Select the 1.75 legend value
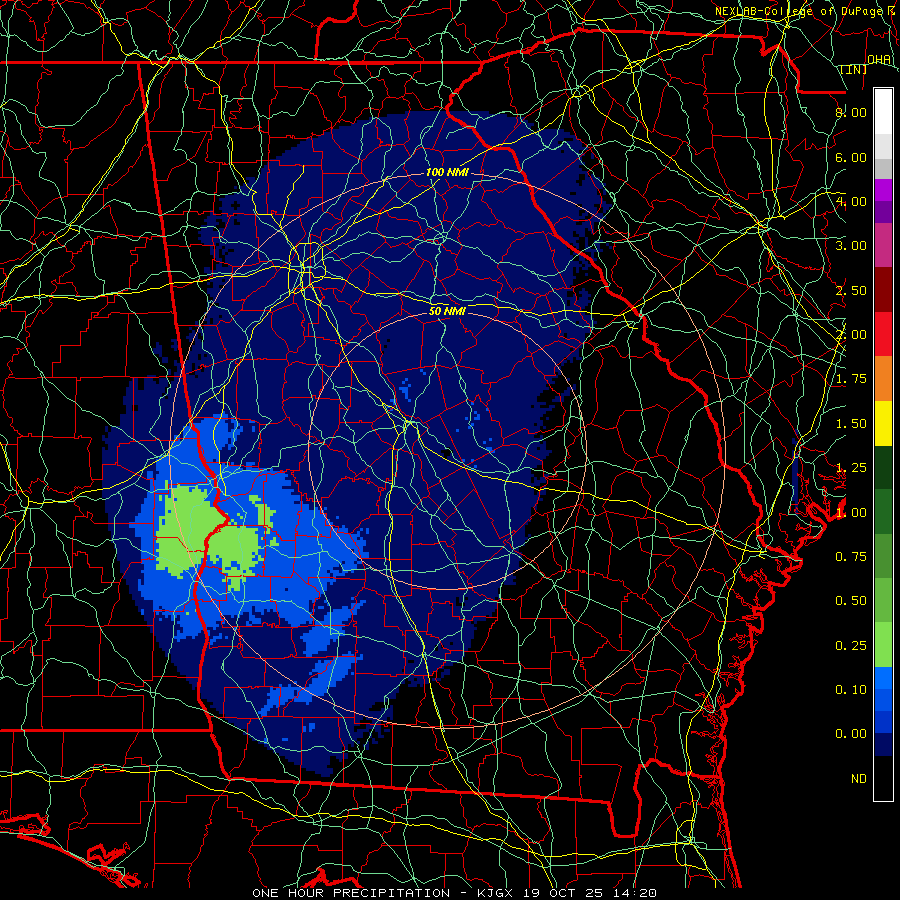Screen dimensions: 900x900 point(851,379)
